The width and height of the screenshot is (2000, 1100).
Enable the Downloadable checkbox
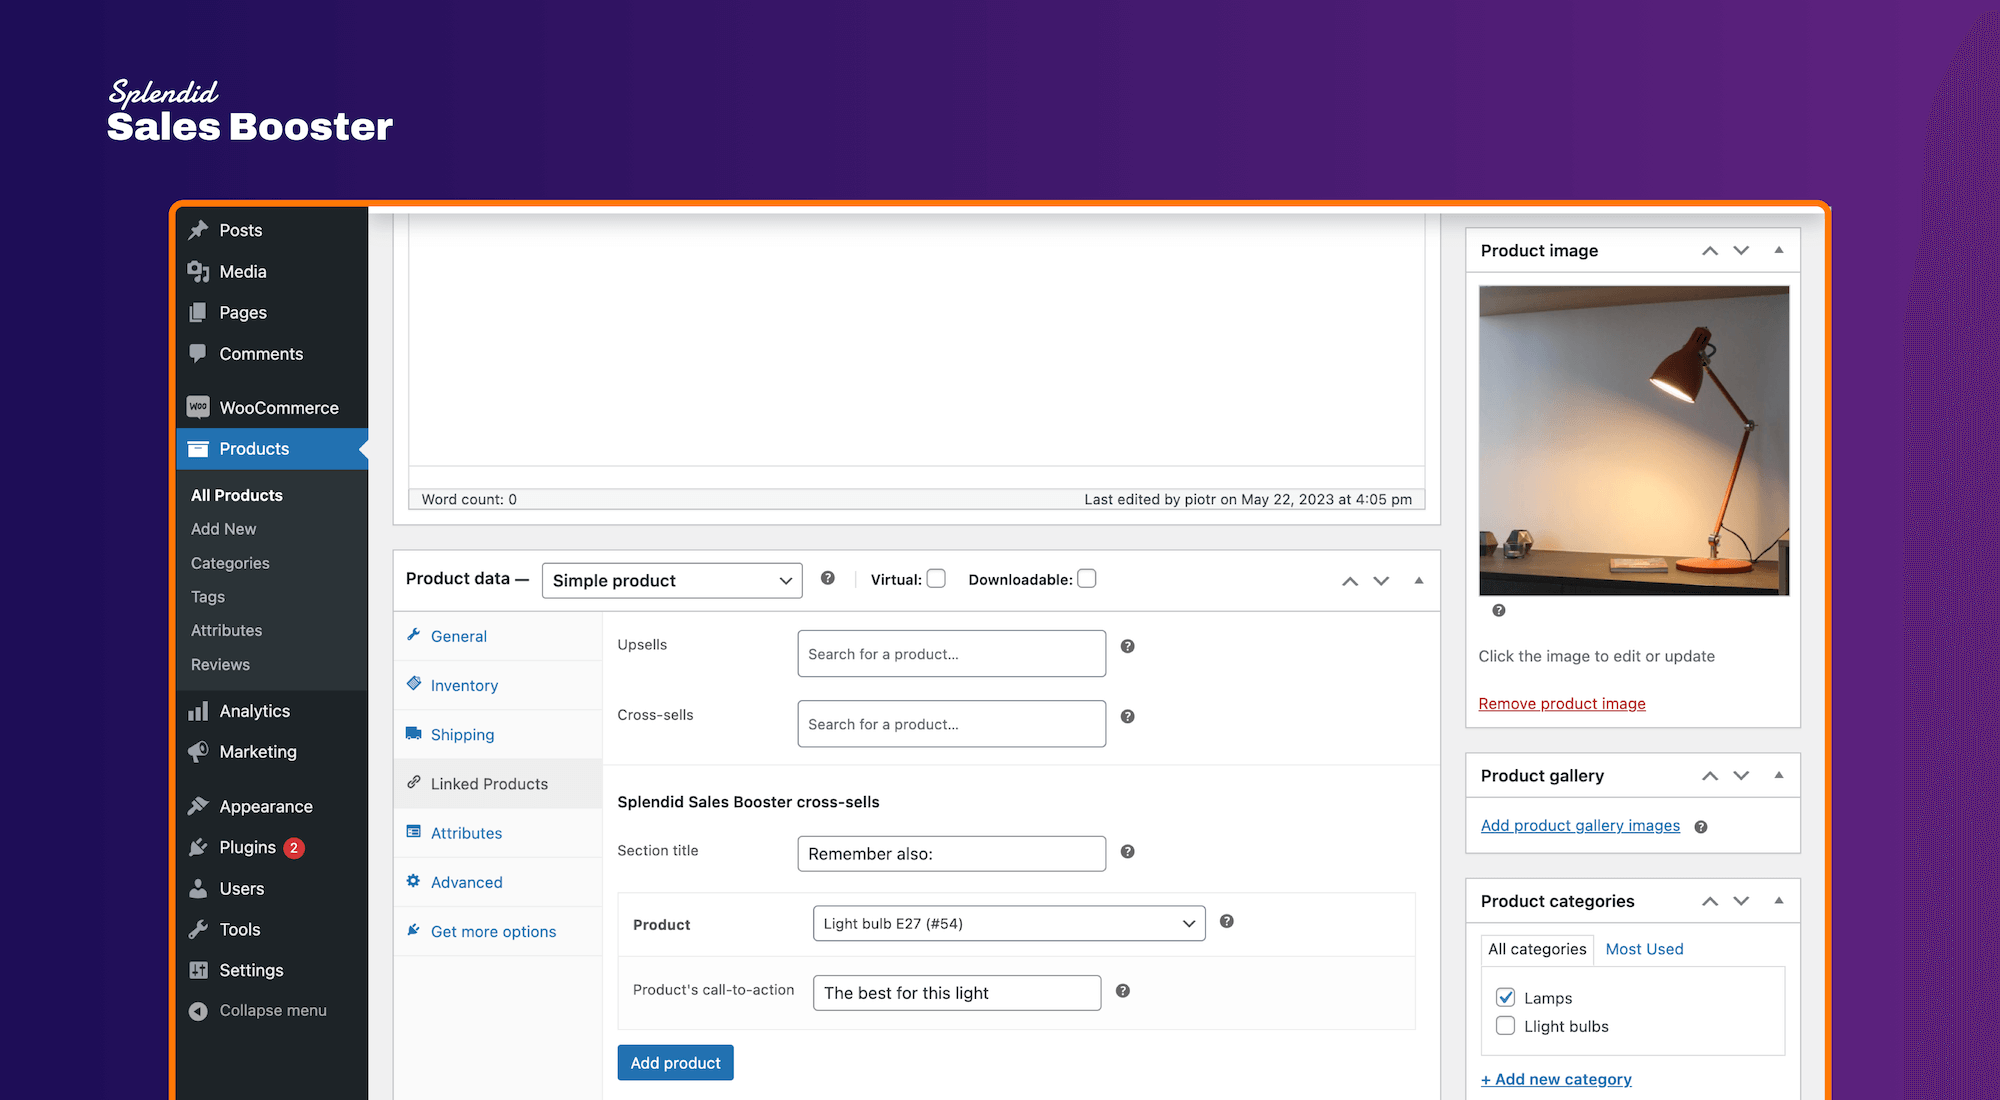[1087, 578]
